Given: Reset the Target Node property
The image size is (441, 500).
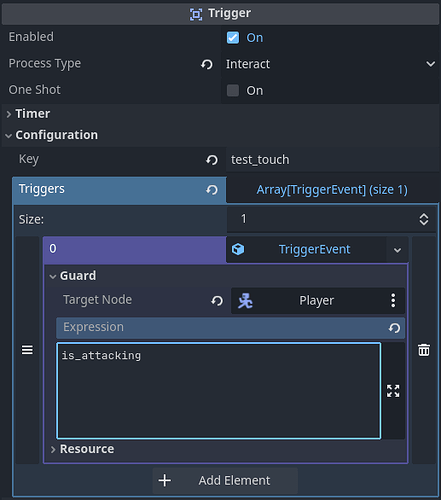Looking at the screenshot, I should [x=217, y=301].
